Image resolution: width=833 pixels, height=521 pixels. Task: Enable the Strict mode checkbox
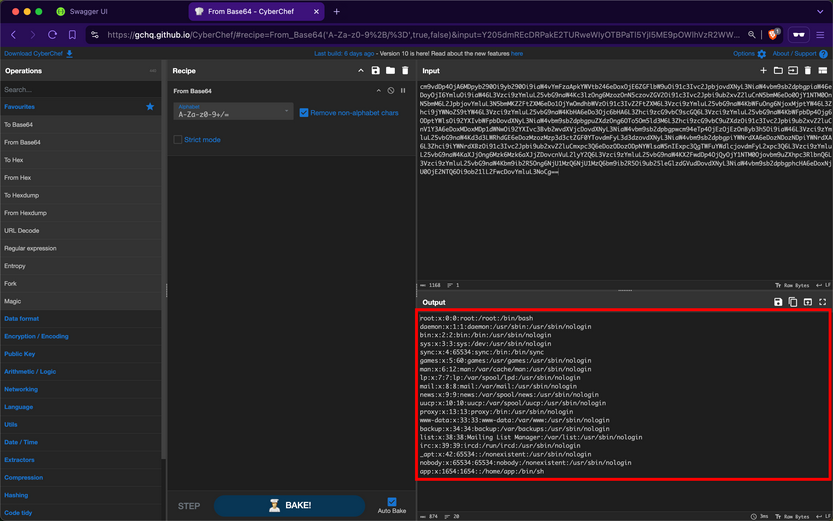(x=178, y=140)
